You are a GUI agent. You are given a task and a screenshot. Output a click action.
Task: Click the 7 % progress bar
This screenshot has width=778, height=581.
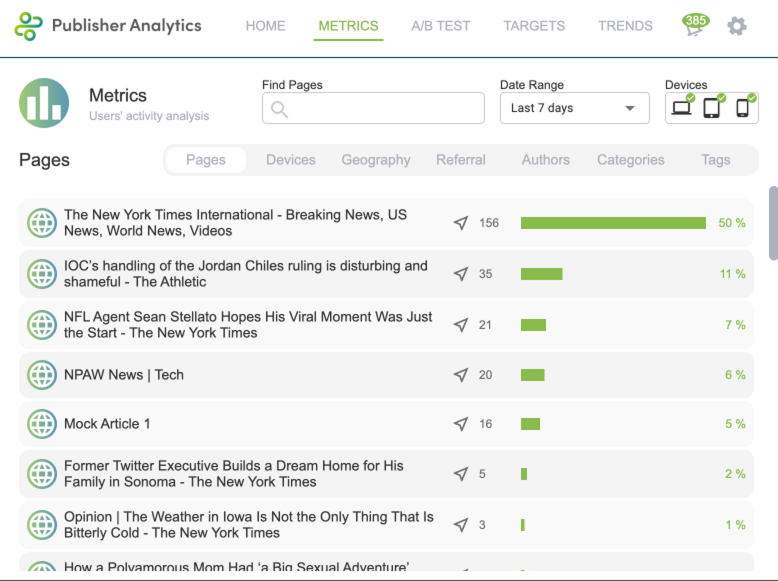533,325
